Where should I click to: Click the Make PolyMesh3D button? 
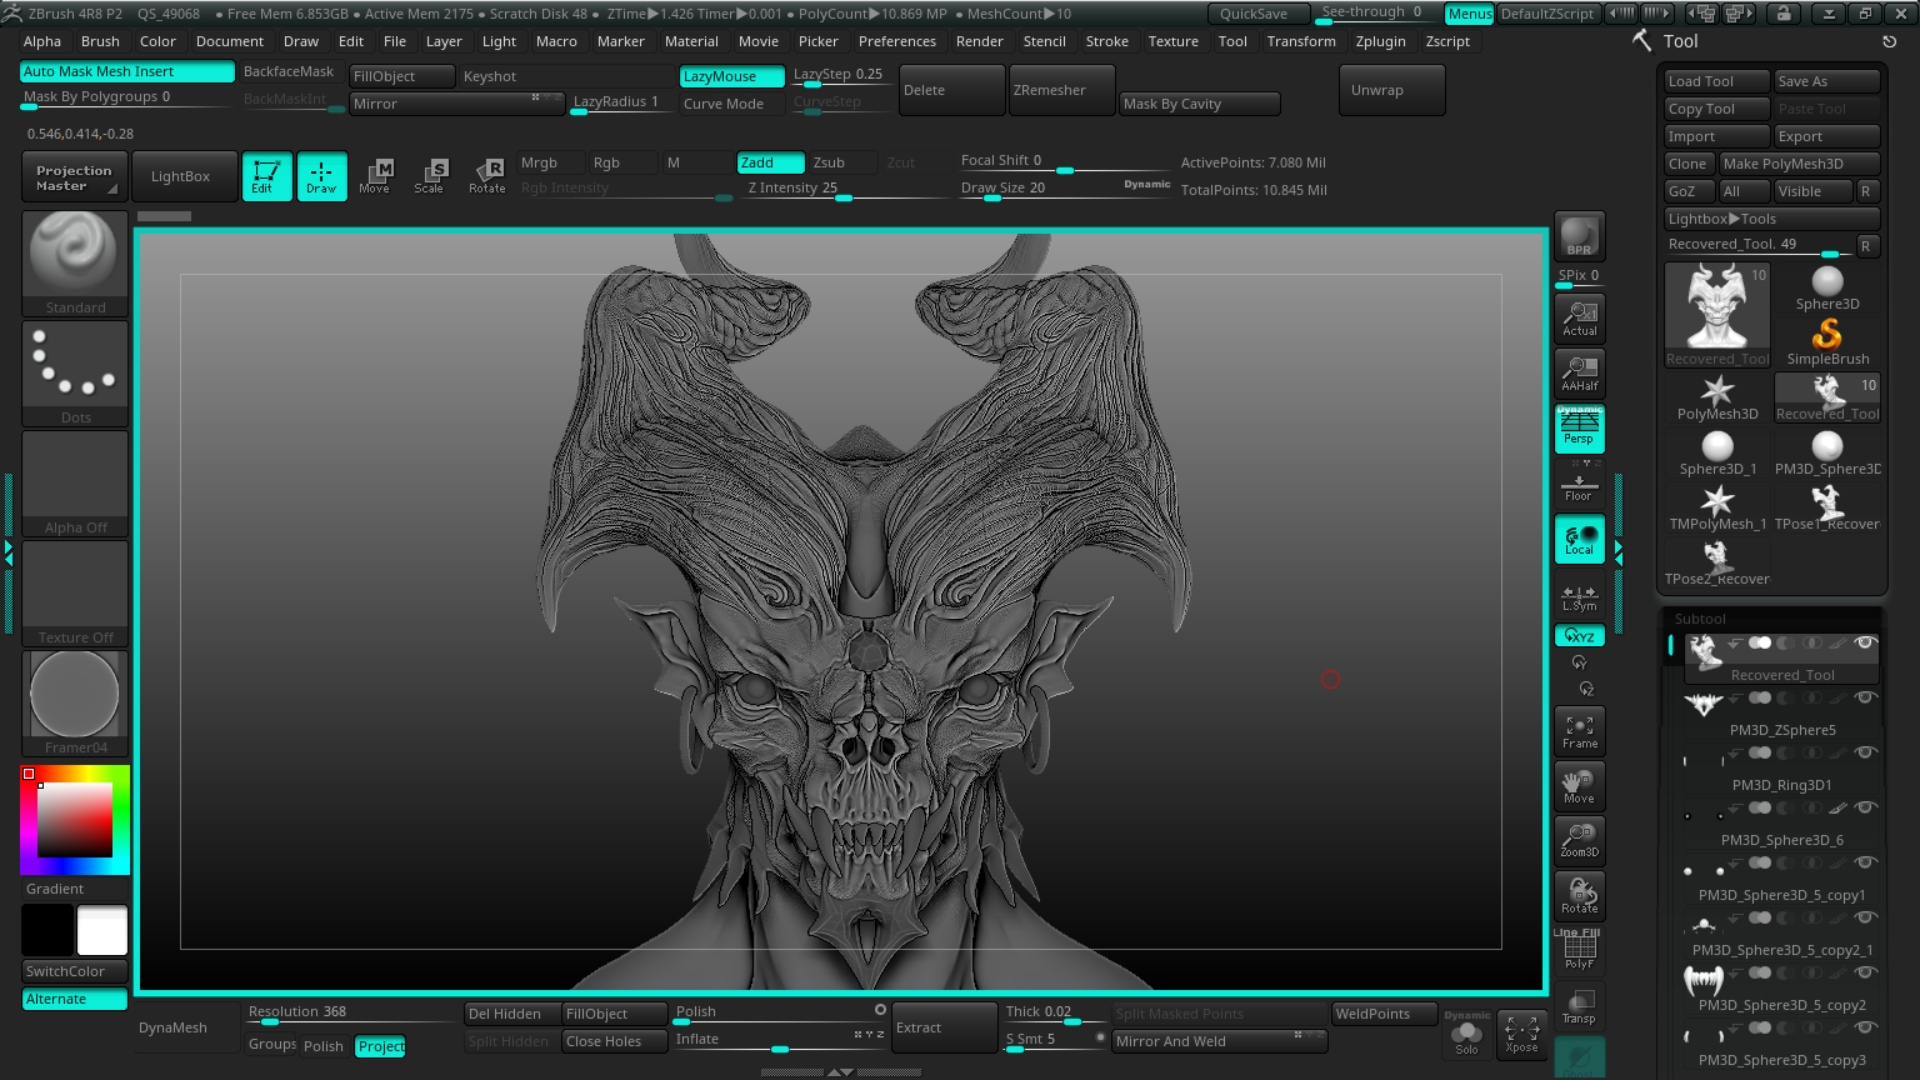(1800, 164)
